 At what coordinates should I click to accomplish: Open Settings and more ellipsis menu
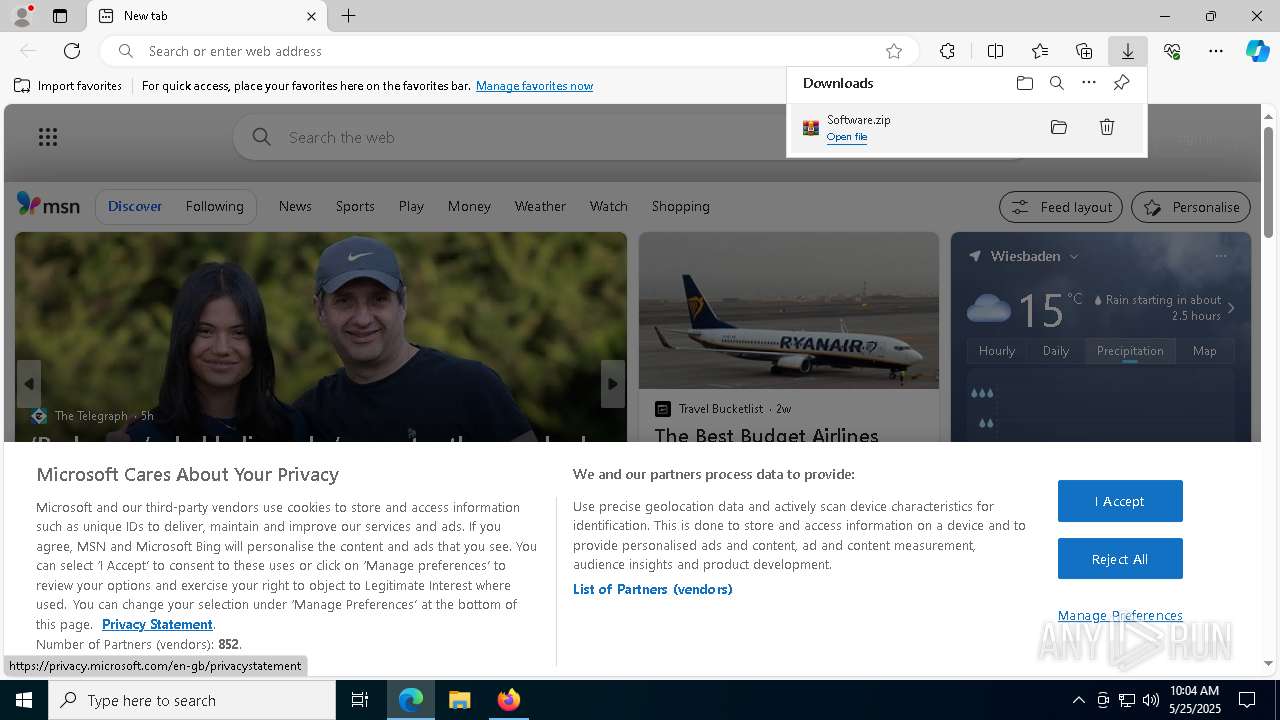(x=1216, y=51)
